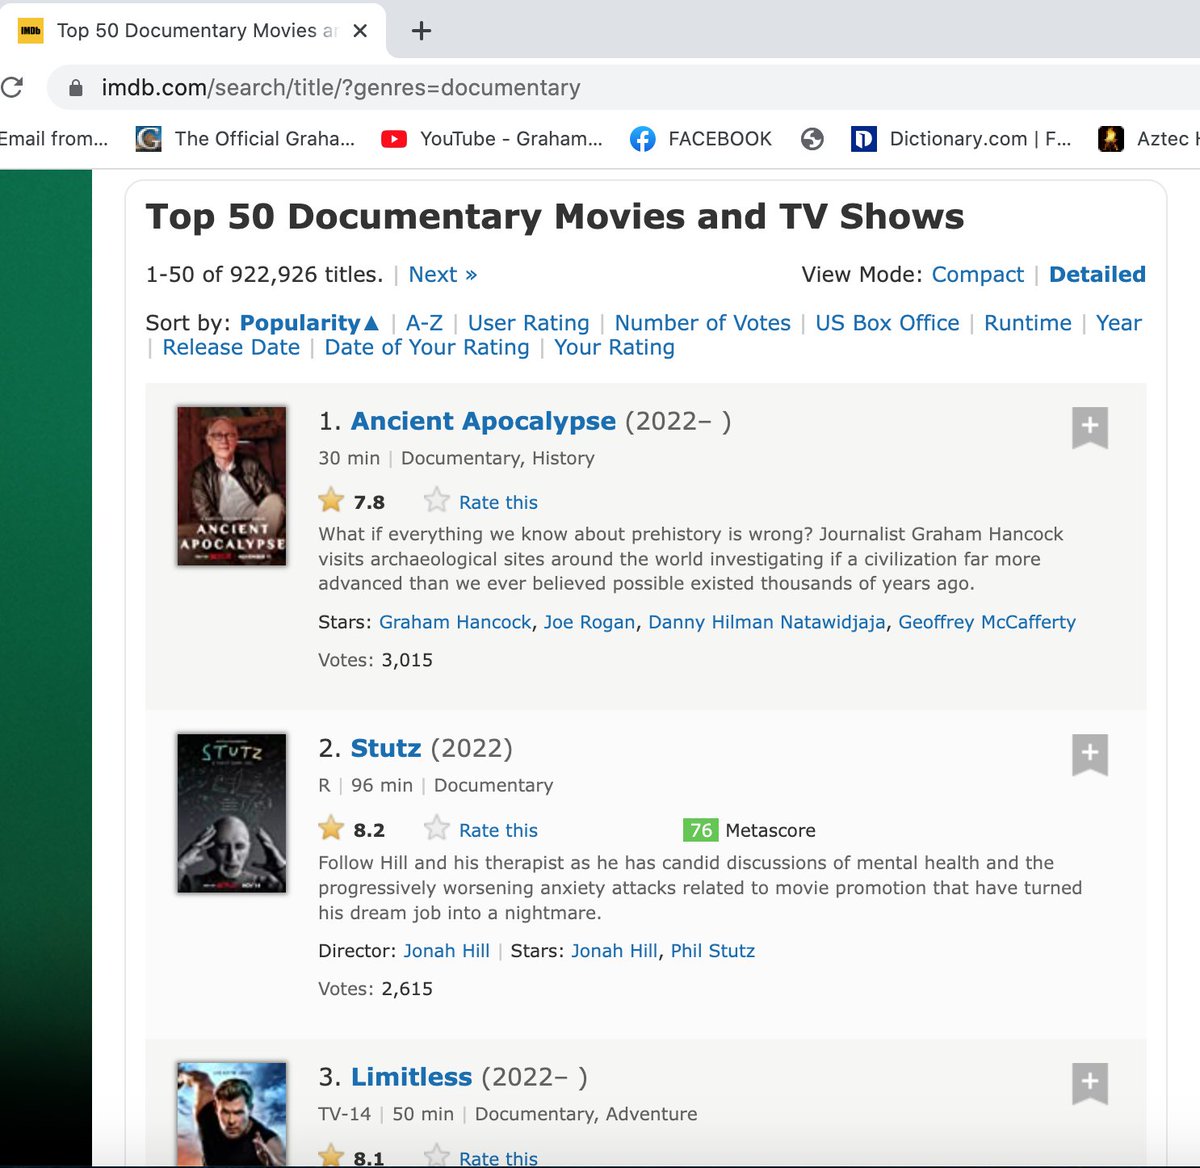
Task: Open the Limitless title link
Action: point(411,1077)
